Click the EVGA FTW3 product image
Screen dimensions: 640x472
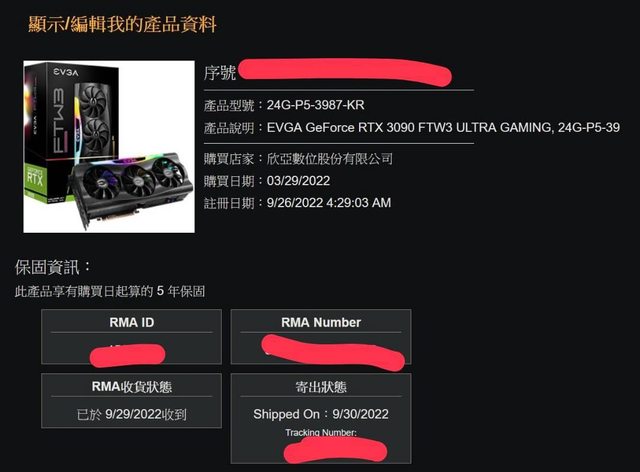(109, 147)
